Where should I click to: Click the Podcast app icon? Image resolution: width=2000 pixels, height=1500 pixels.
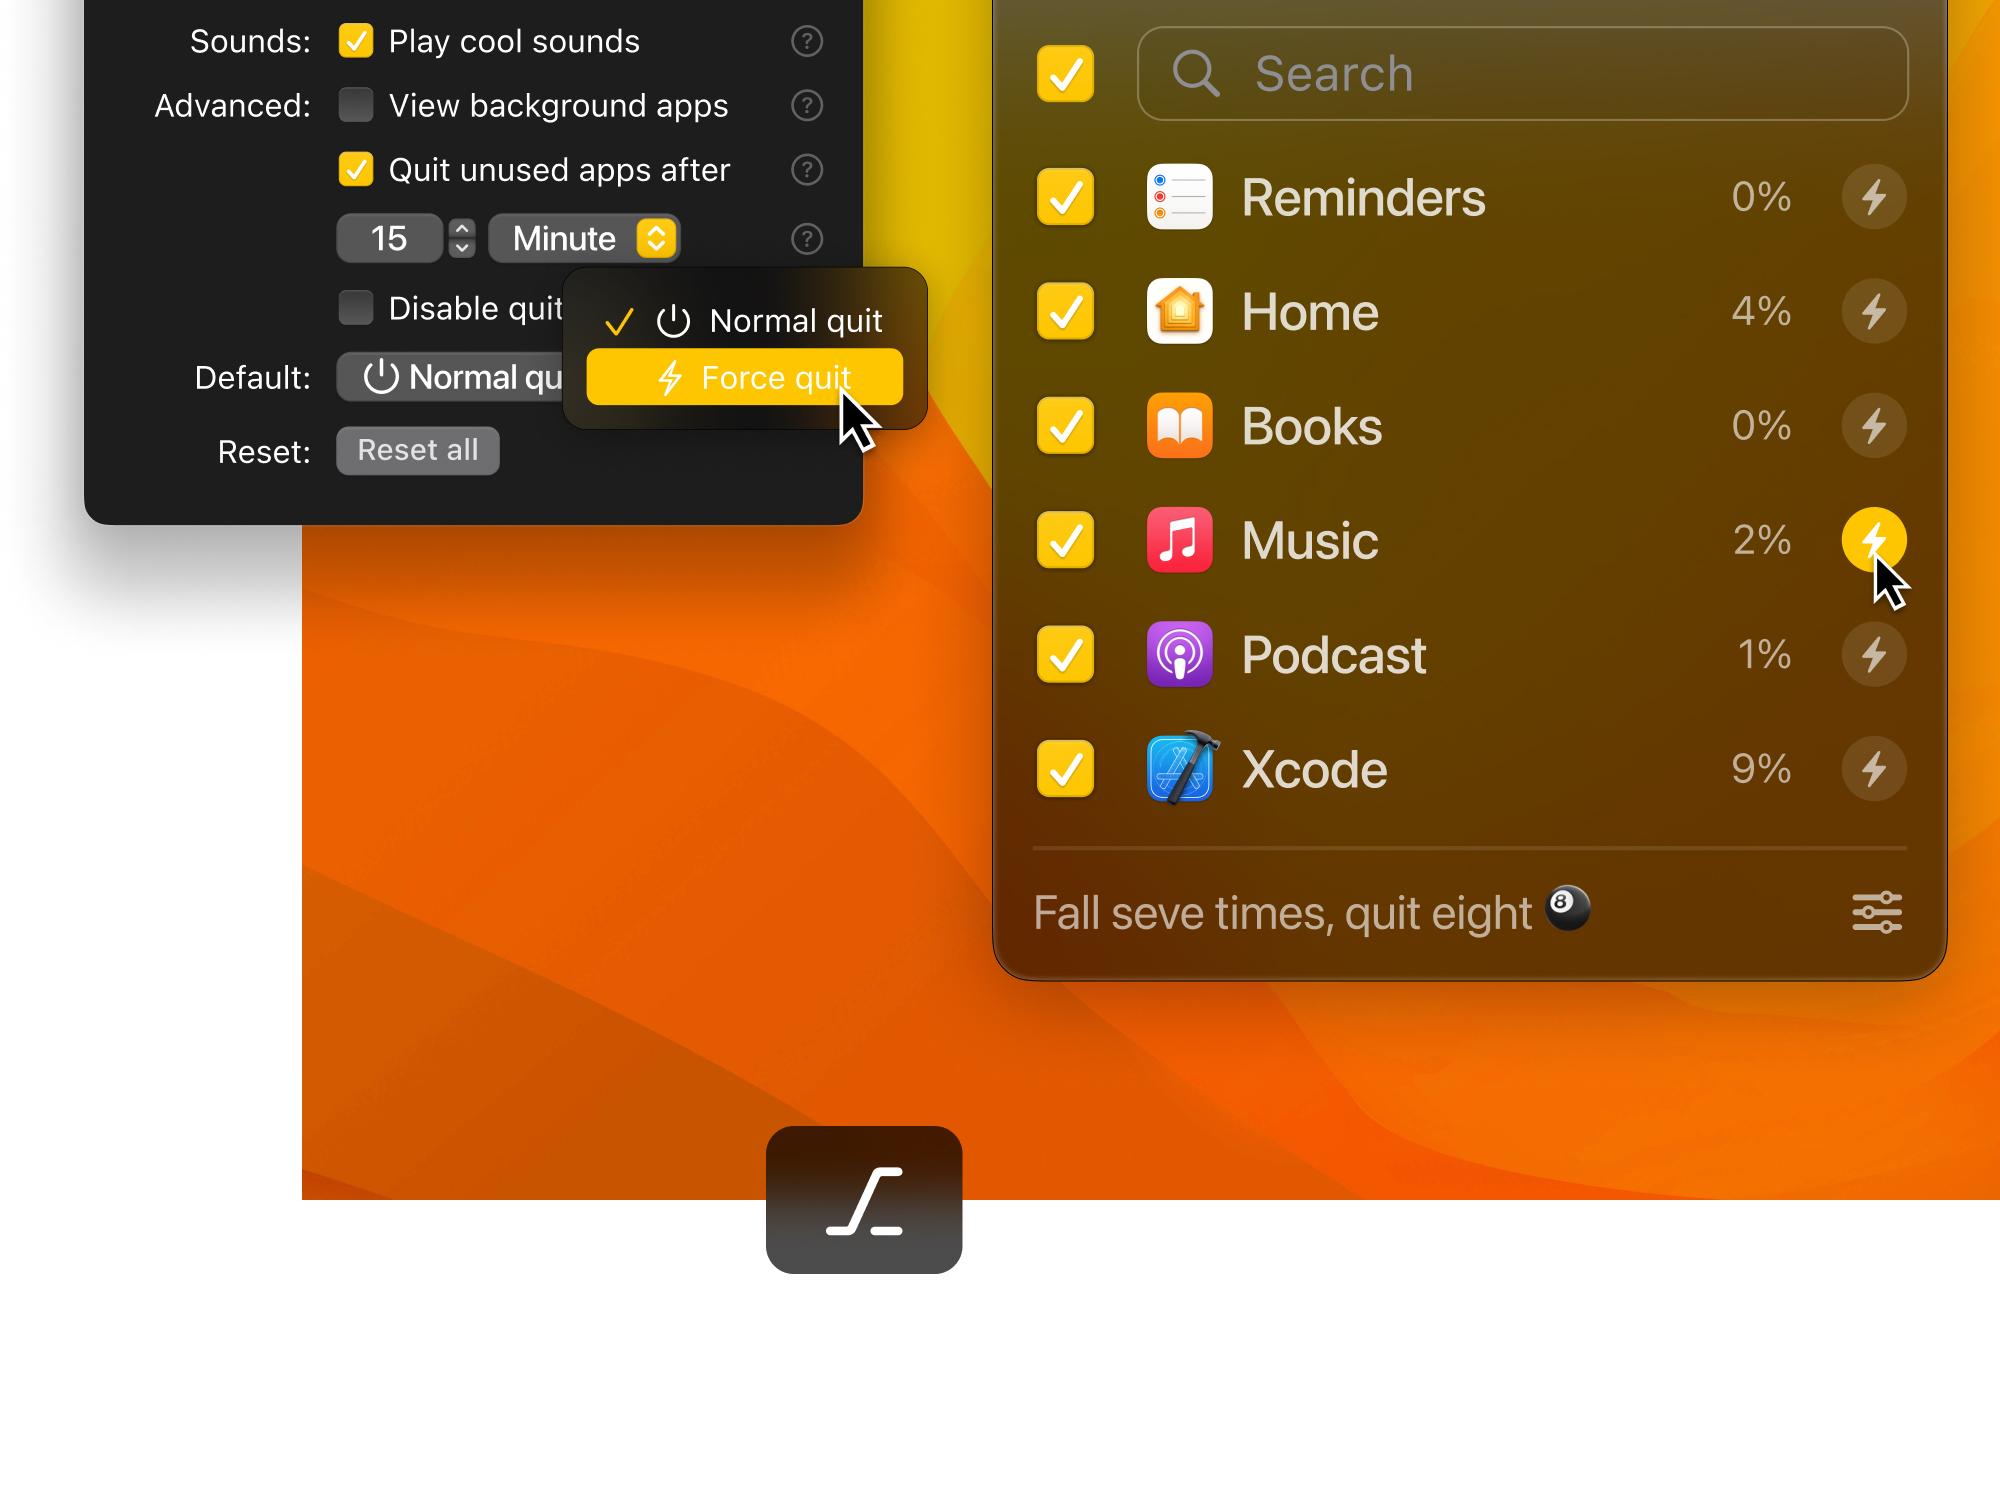[x=1179, y=655]
